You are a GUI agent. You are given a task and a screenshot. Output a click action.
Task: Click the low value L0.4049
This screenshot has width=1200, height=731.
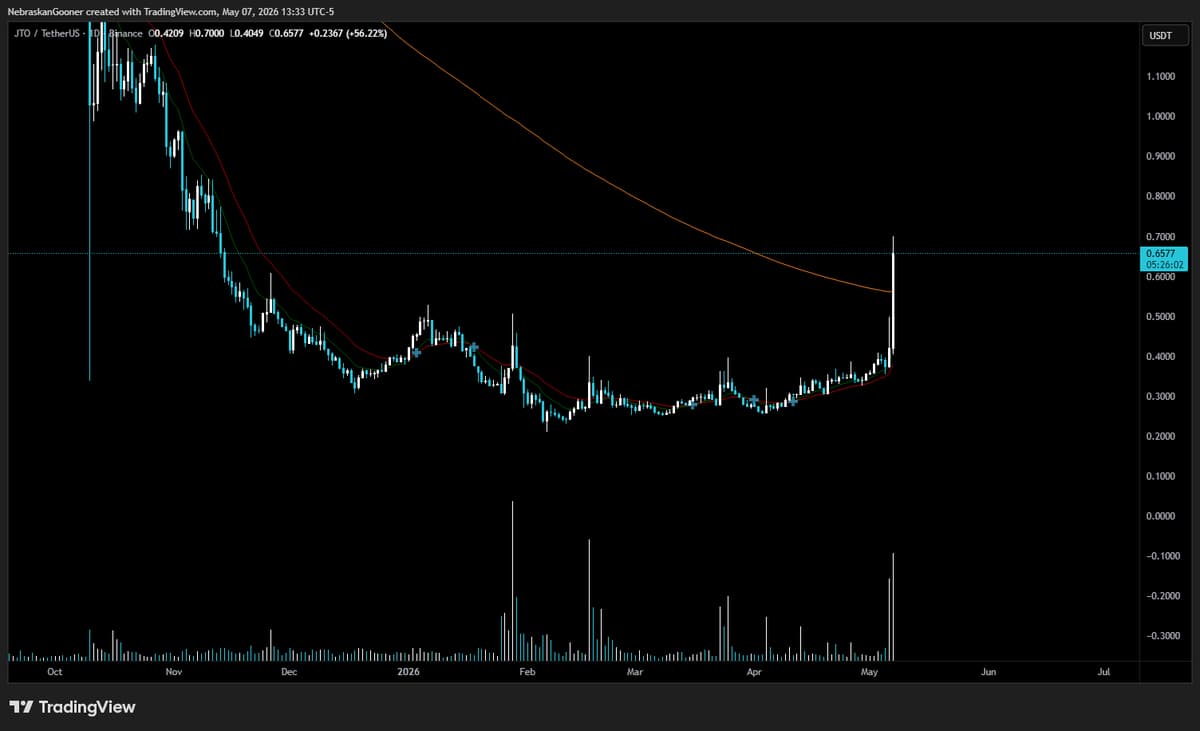(x=246, y=33)
